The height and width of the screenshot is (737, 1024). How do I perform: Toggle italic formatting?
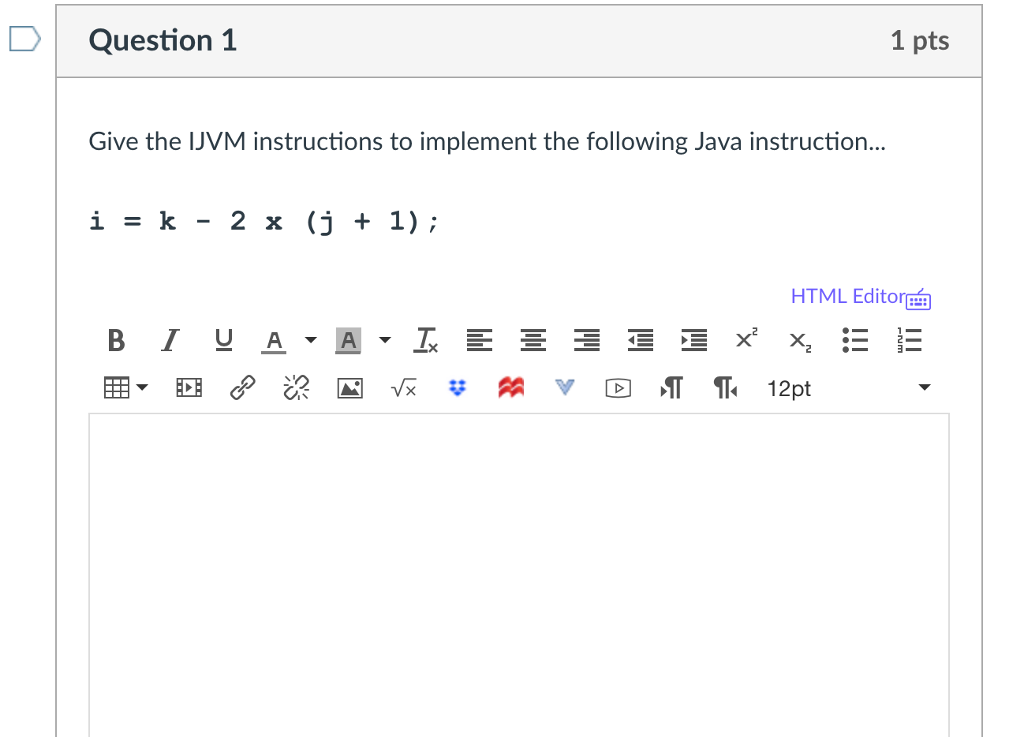[169, 340]
